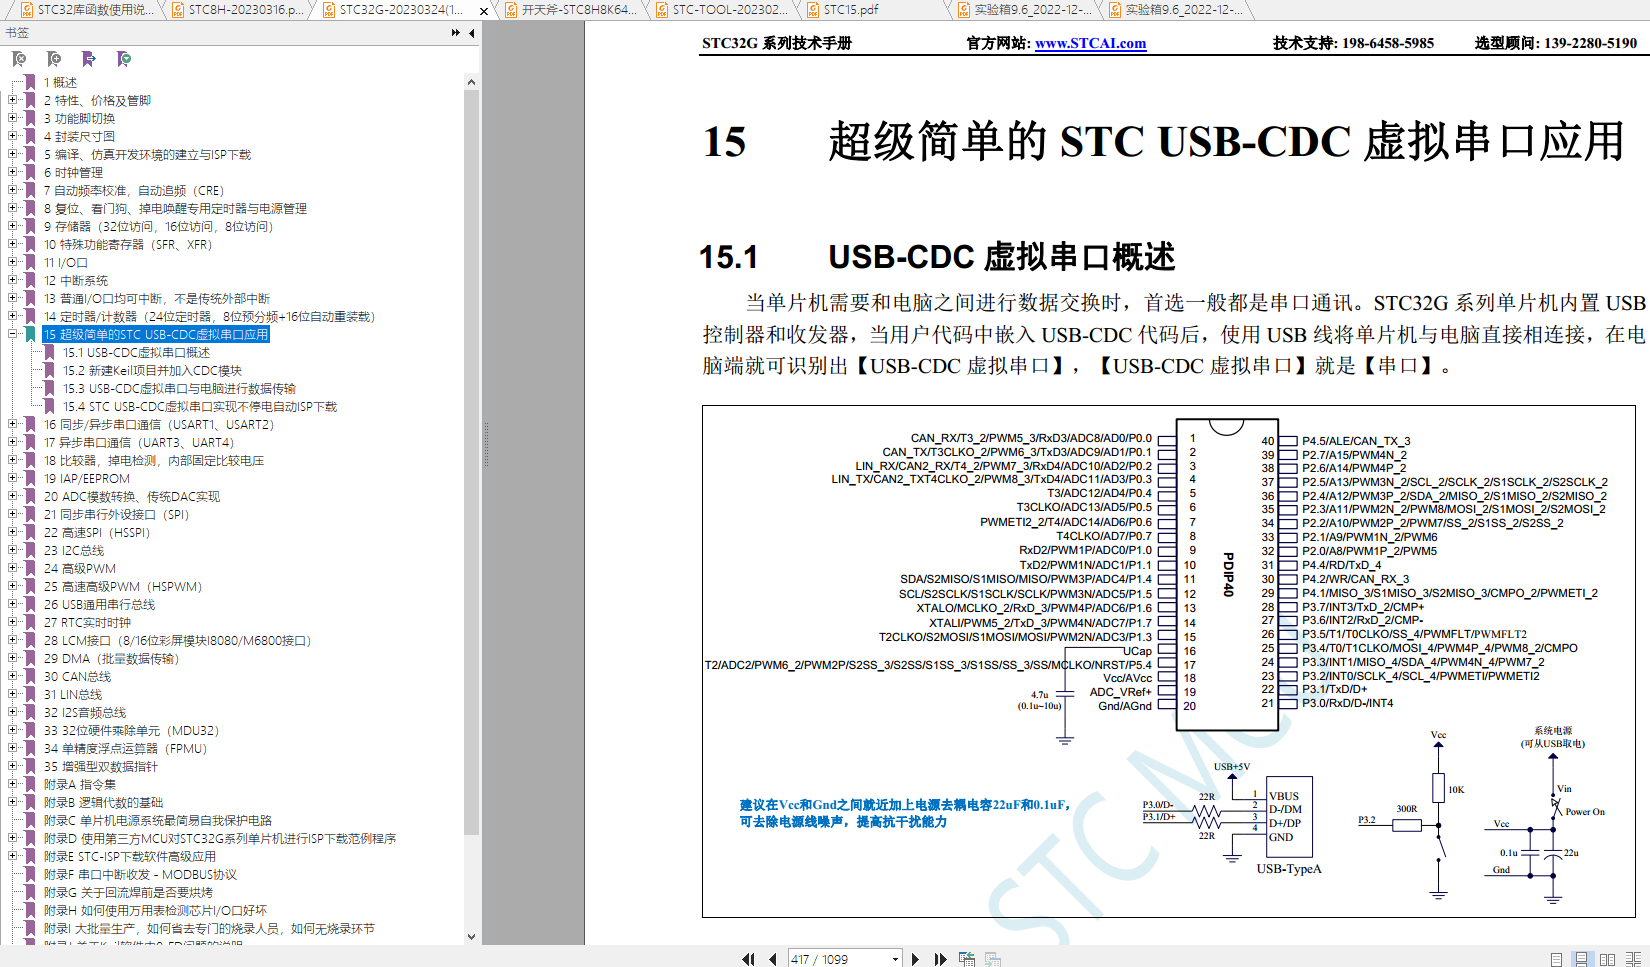1650x967 pixels.
Task: Expand bookmark 26 USB通用串行总线
Action: point(13,604)
